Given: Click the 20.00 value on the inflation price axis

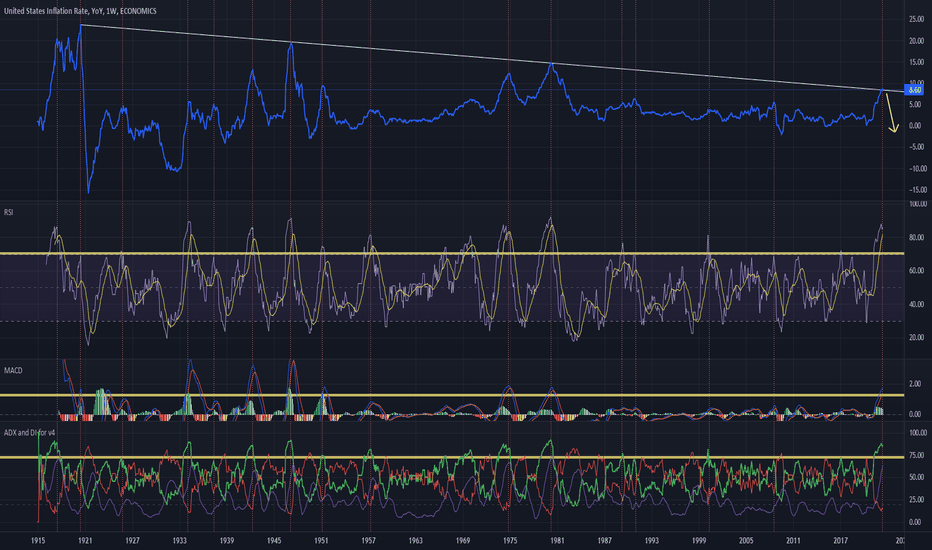Looking at the screenshot, I should click(916, 41).
